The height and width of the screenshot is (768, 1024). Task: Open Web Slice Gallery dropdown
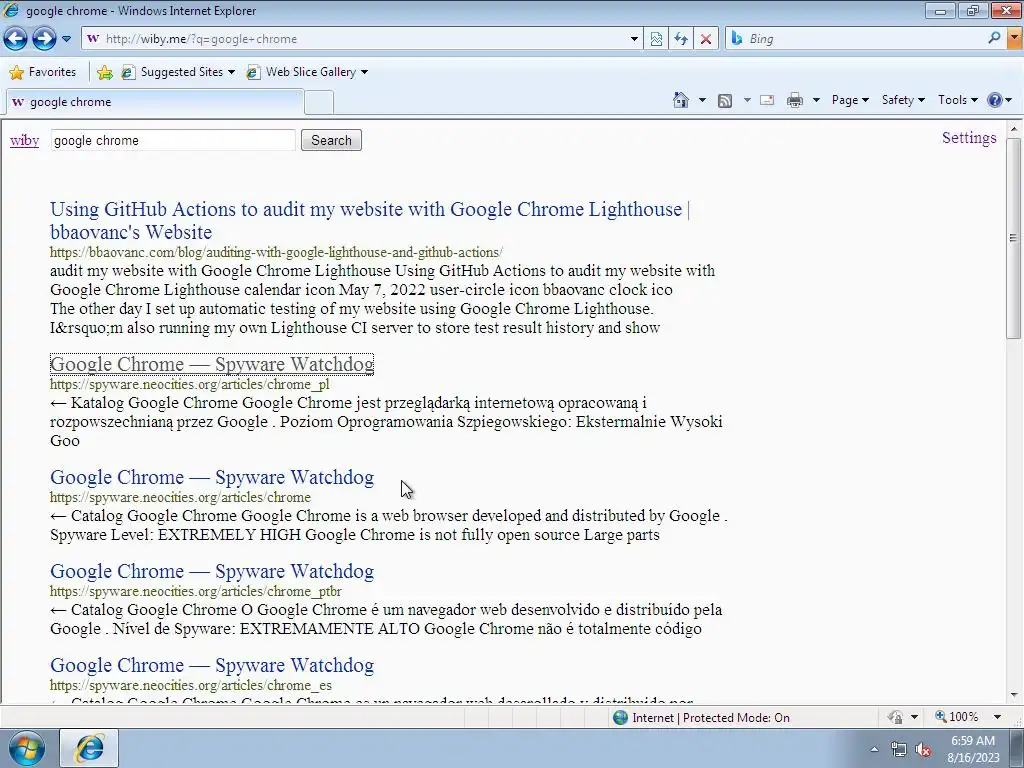(x=307, y=72)
